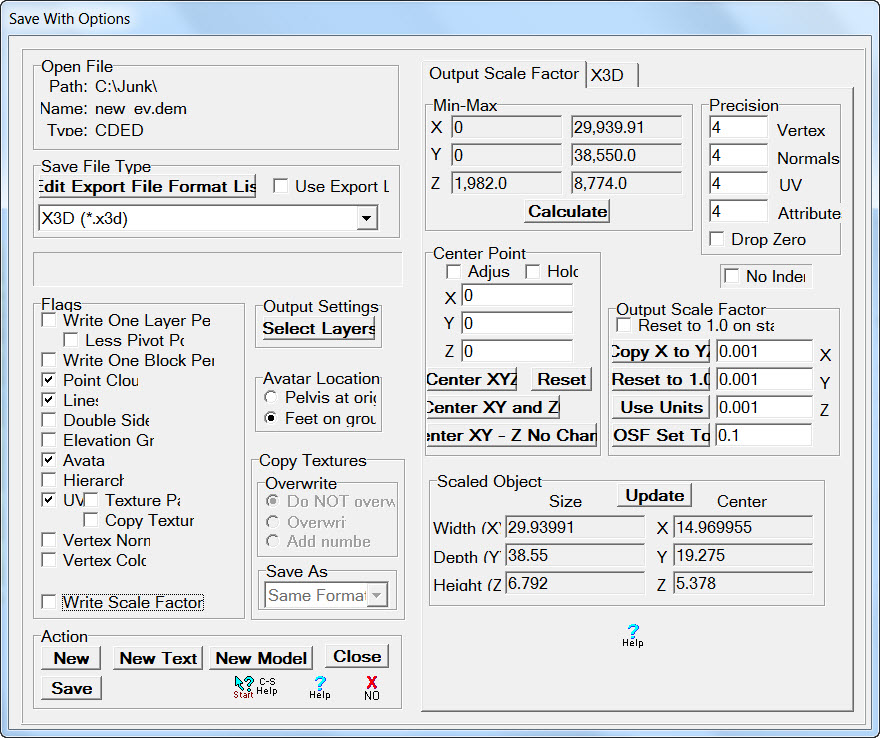This screenshot has width=880, height=738.
Task: Click OSF Set To button
Action: tap(661, 436)
